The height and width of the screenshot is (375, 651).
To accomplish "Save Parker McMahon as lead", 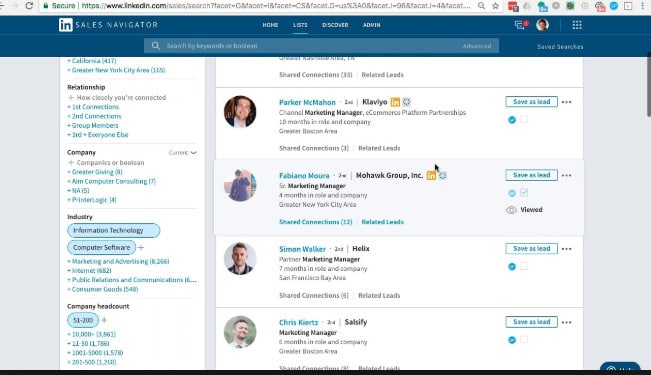I will pyautogui.click(x=531, y=102).
